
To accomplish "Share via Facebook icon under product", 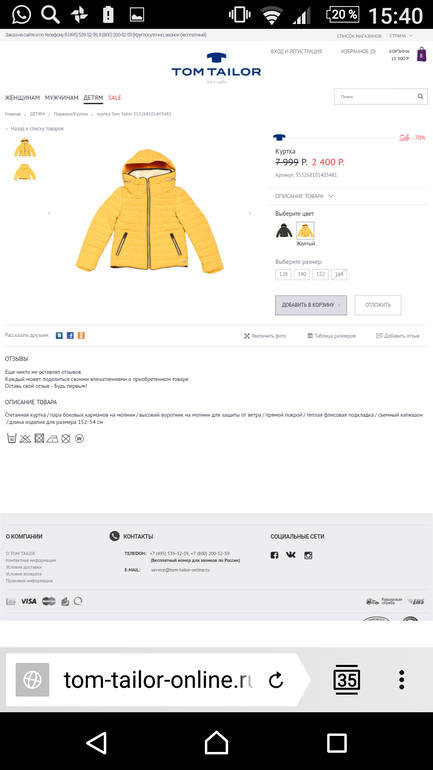I will [x=70, y=335].
